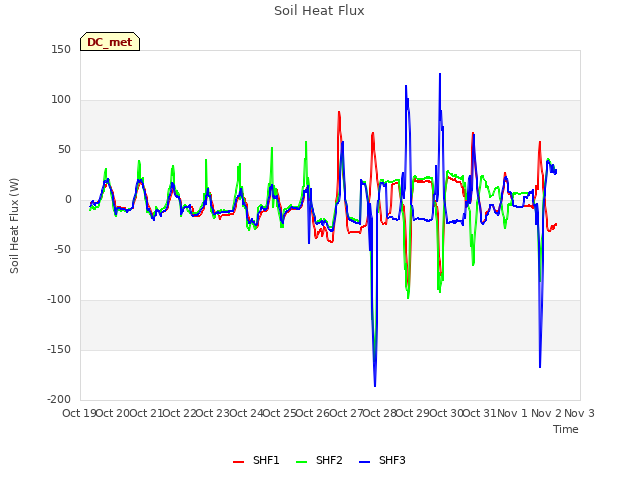The width and height of the screenshot is (640, 480).
Task: Click the Oct 31 x-axis tick label
Action: 479,413
